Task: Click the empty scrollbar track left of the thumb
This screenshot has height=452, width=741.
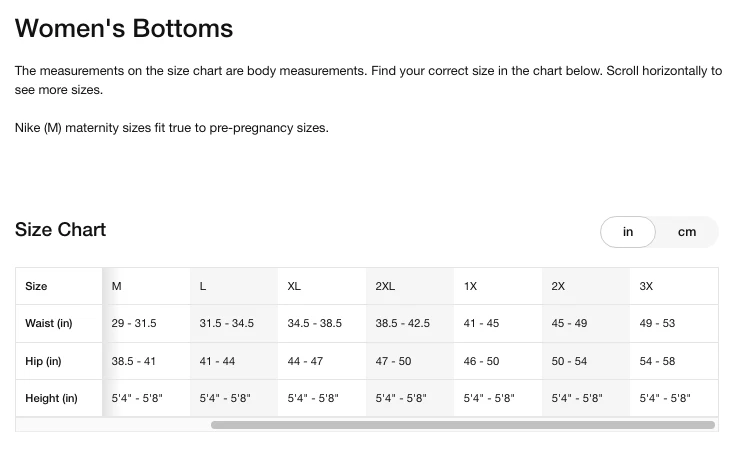Action: (113, 425)
